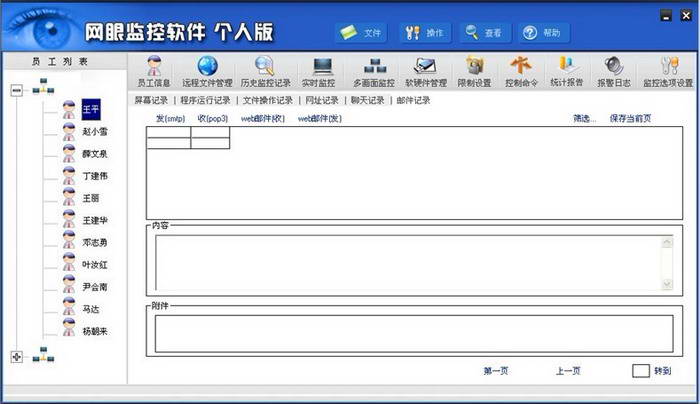Switch to the 网址记录 tab
The height and width of the screenshot is (404, 700).
(322, 100)
